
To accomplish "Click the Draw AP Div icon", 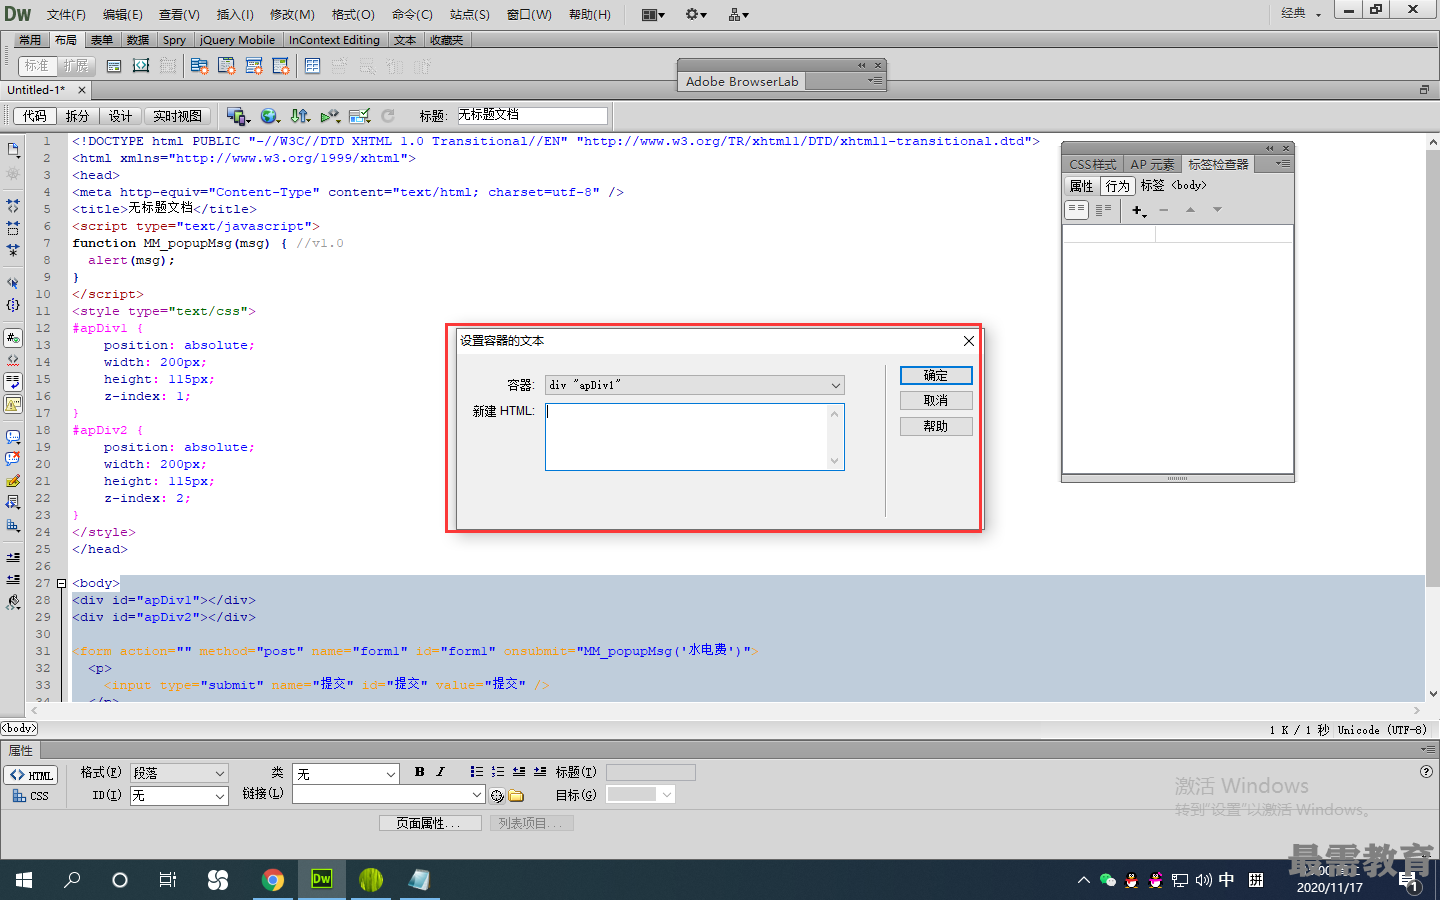I will [x=141, y=66].
